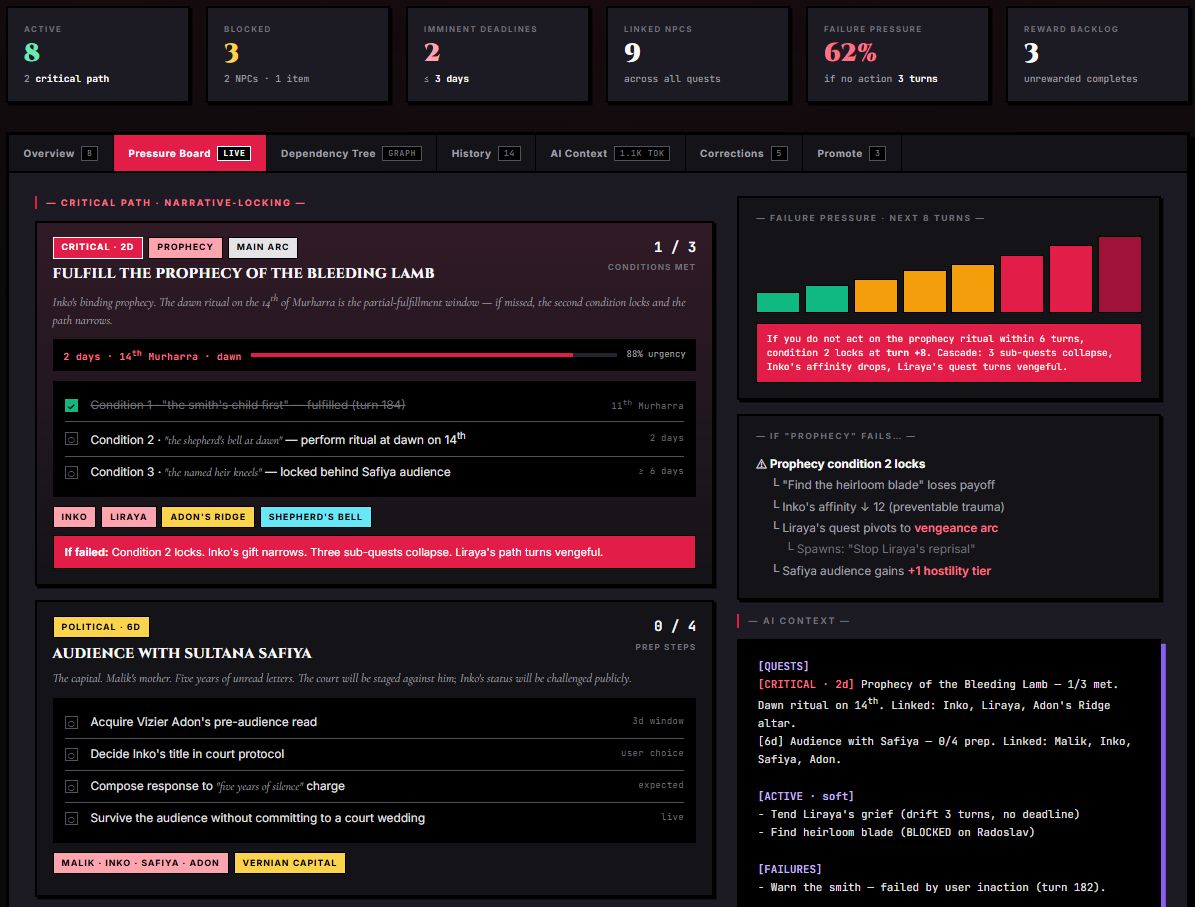Select the MALIK · INKO · SAFIYA · ADON tag

coord(140,863)
